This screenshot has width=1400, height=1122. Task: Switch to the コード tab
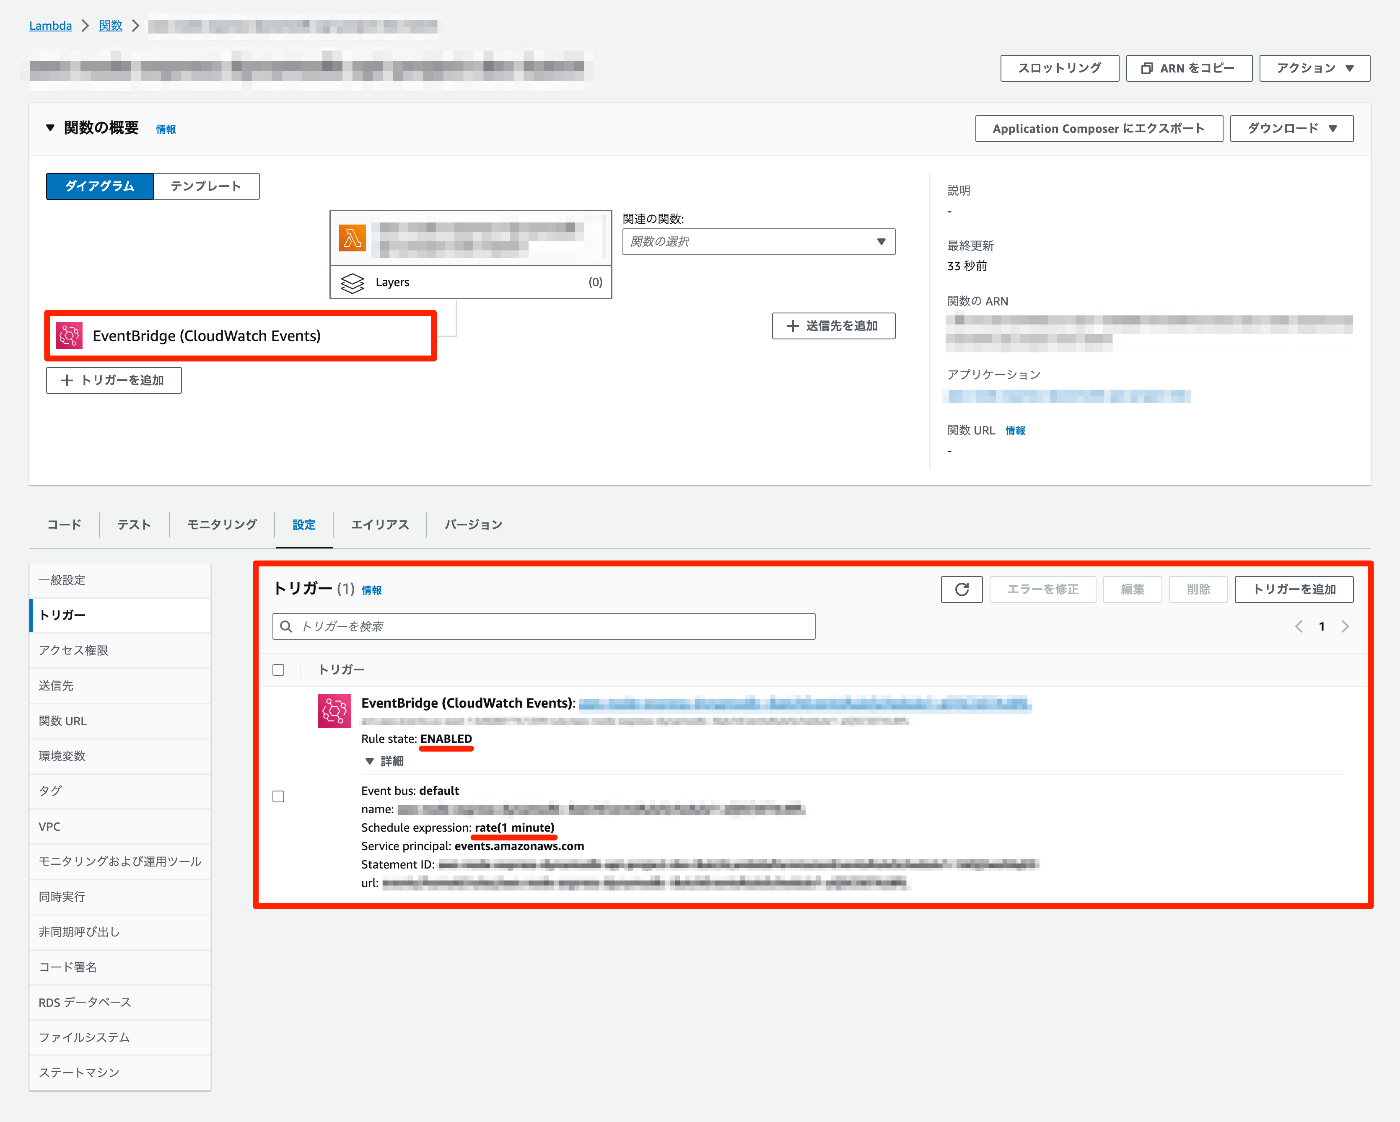pyautogui.click(x=64, y=524)
